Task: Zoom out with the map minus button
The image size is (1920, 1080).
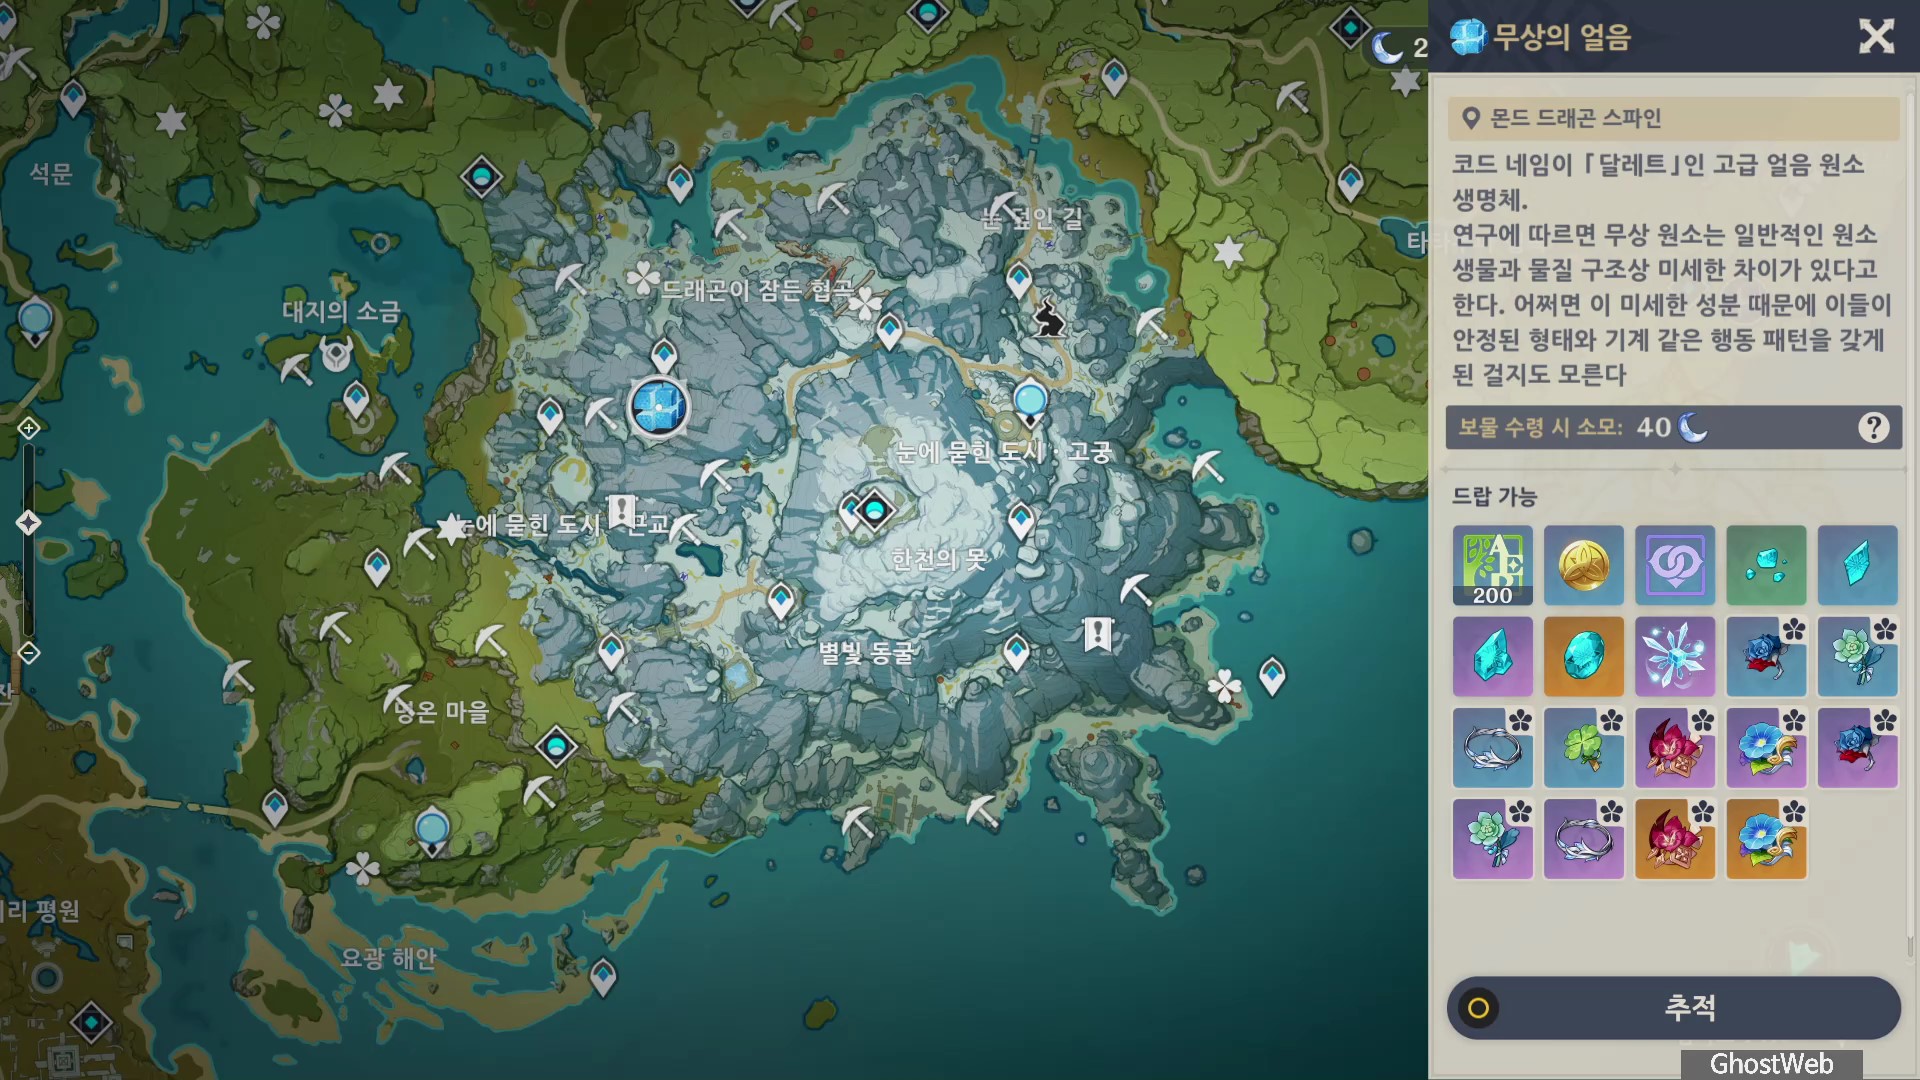Action: click(28, 653)
